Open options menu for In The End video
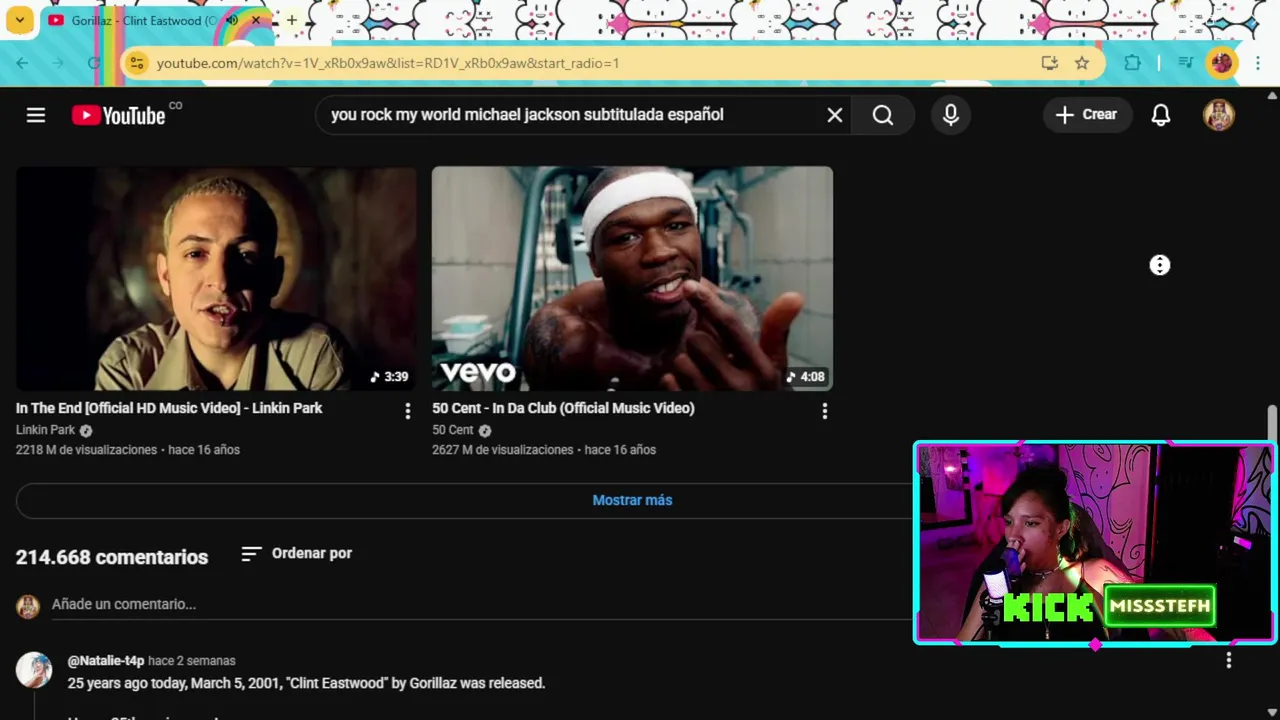This screenshot has width=1280, height=720. [407, 411]
